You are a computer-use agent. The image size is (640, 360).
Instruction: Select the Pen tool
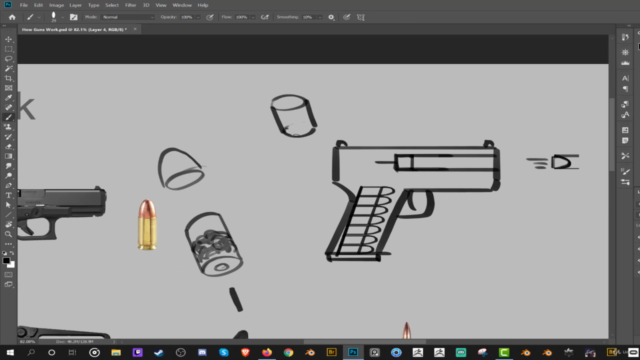[x=8, y=186]
